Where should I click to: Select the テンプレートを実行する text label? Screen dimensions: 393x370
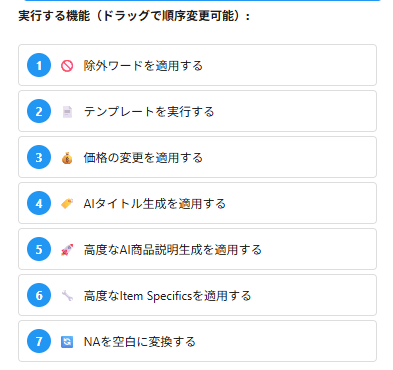(149, 112)
